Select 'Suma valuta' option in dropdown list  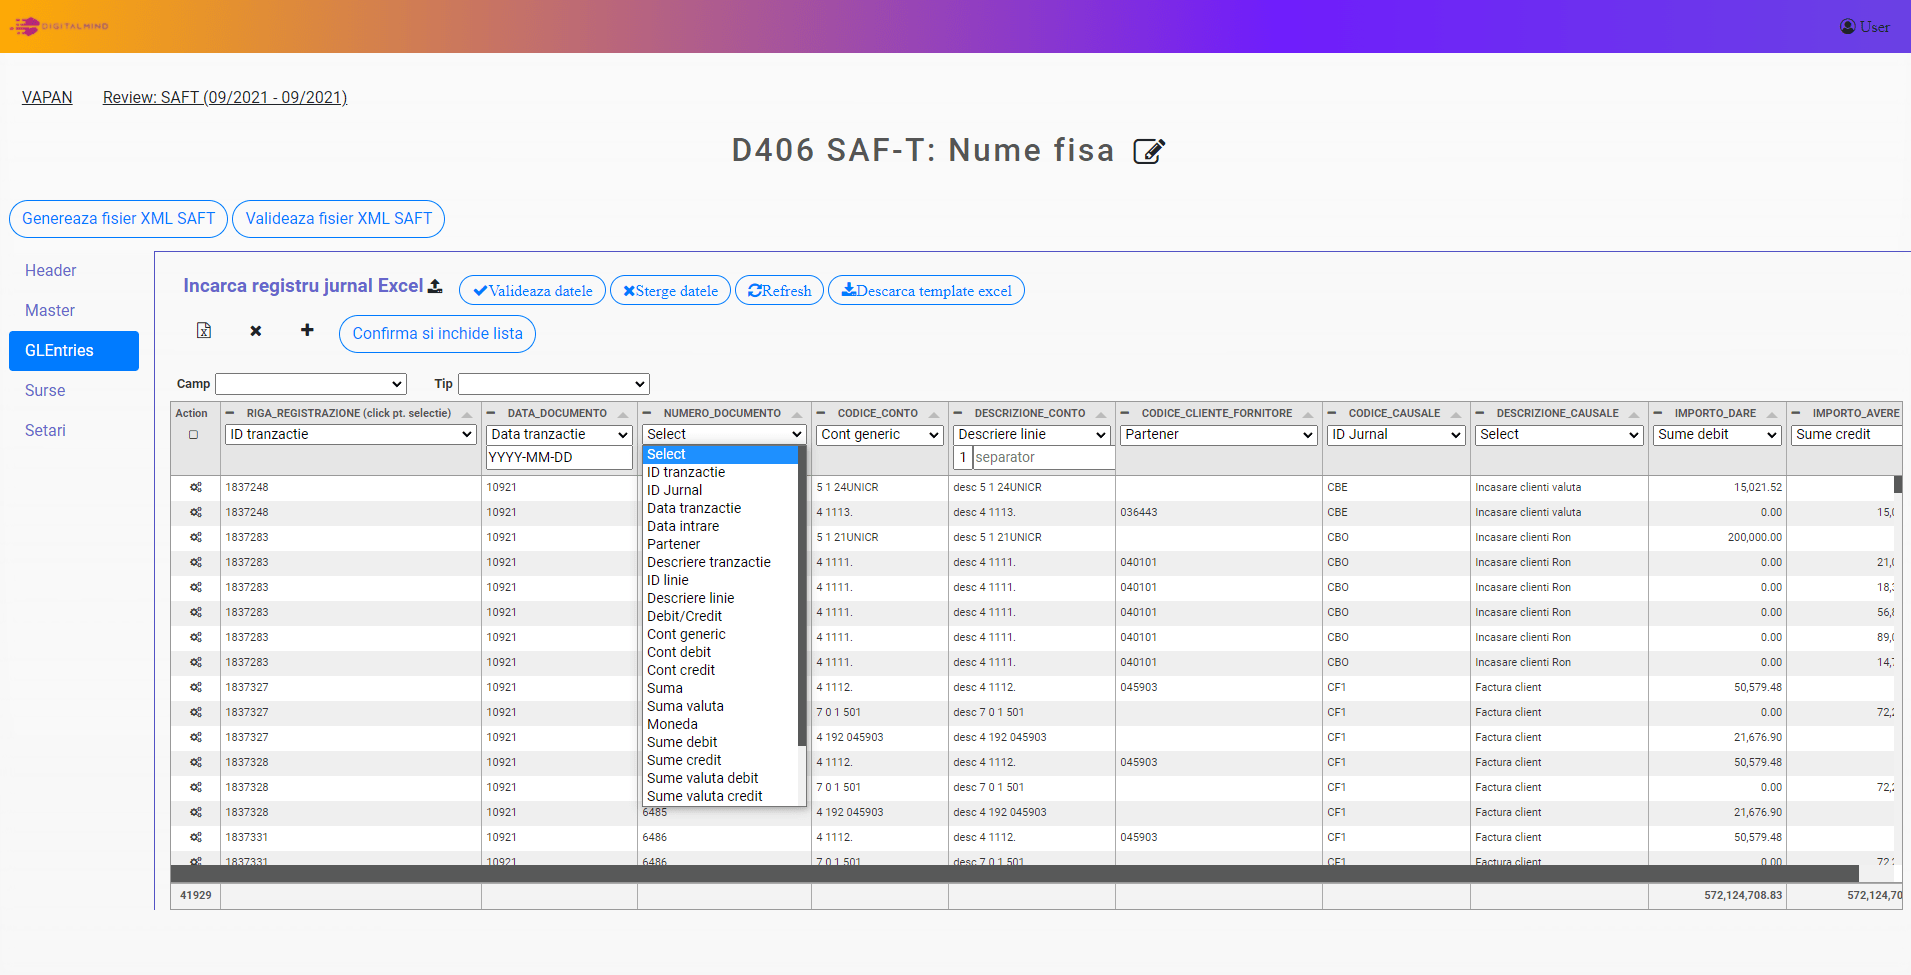[685, 706]
